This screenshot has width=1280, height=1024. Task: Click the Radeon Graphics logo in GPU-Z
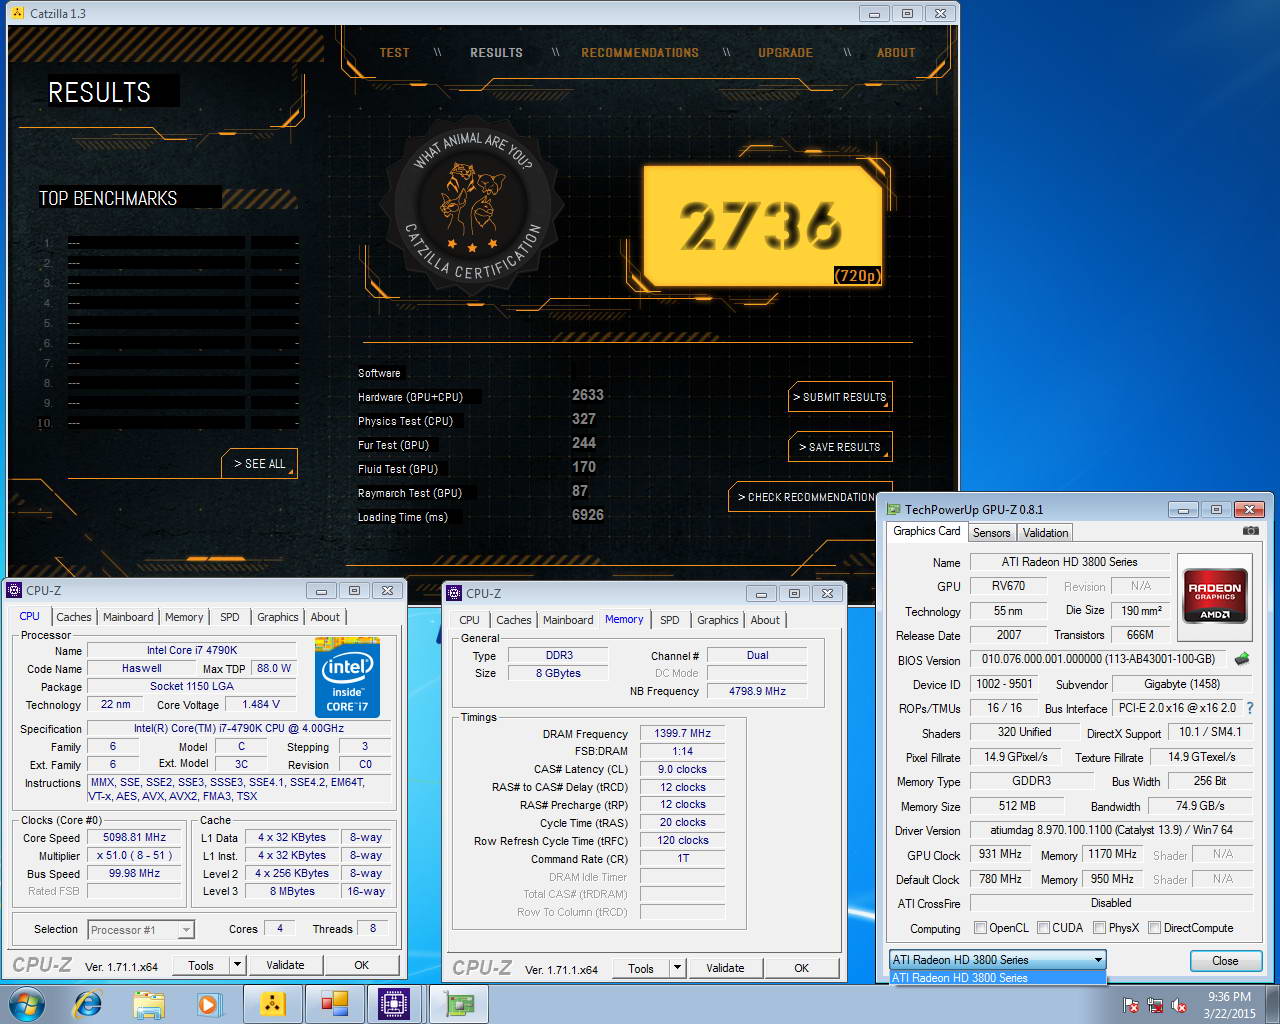1214,596
